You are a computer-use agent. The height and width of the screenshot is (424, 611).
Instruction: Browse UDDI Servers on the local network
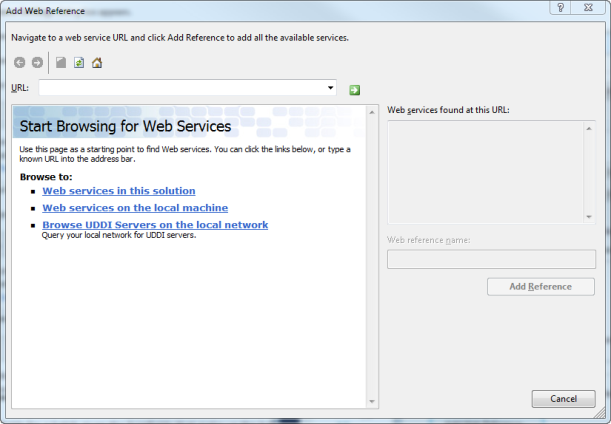point(155,225)
